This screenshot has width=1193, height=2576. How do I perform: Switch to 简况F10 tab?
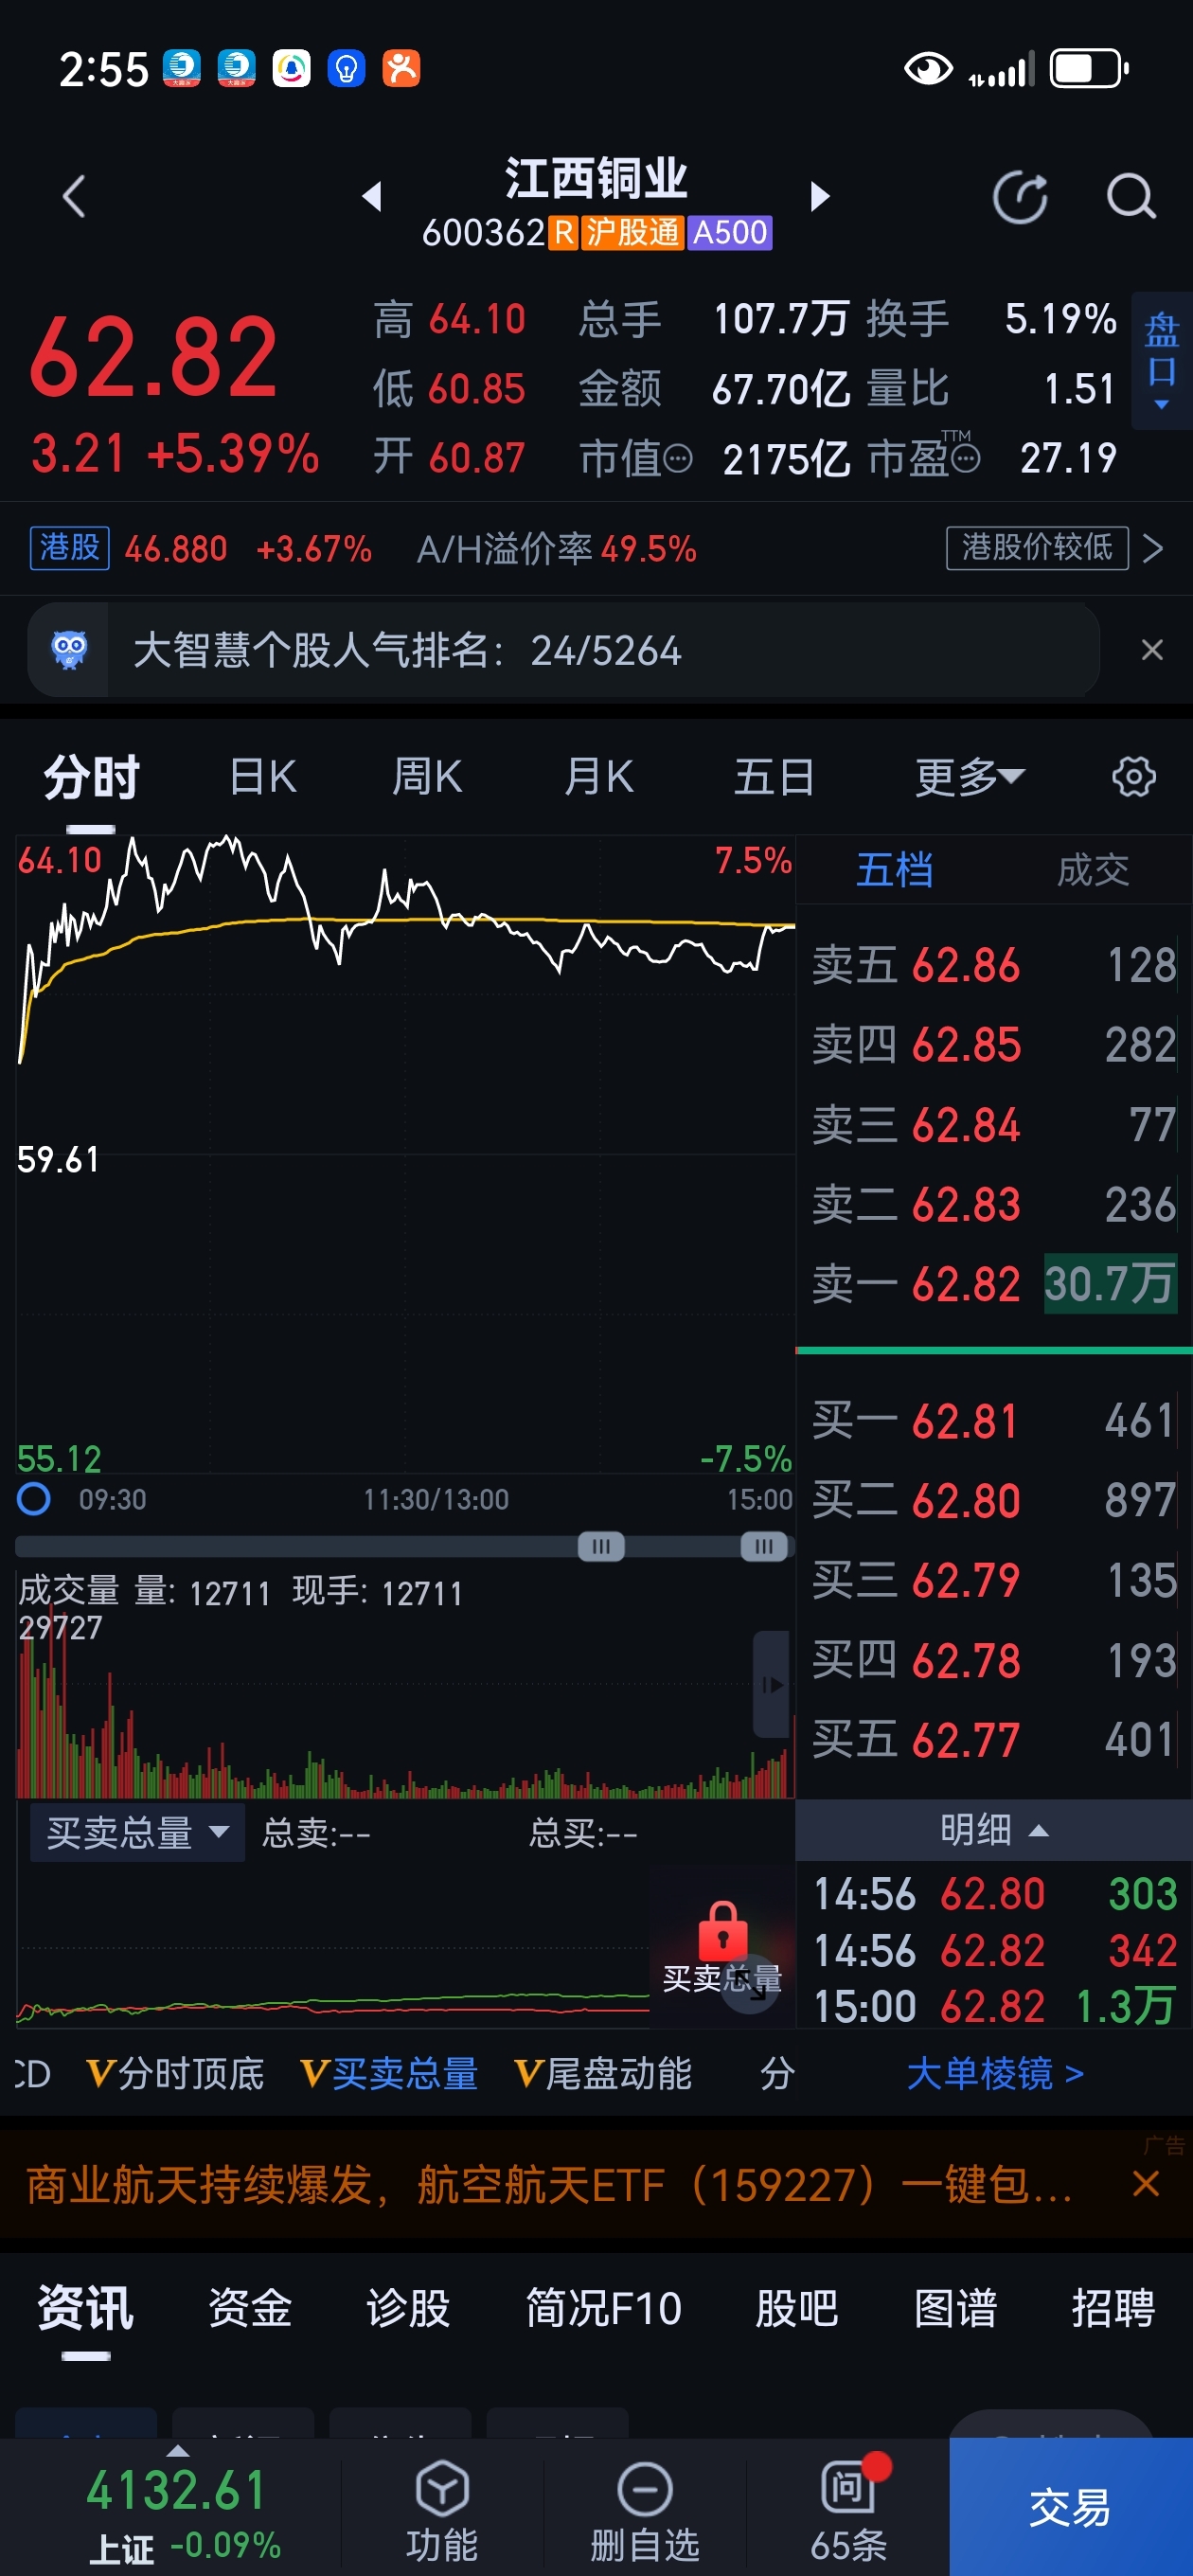pos(604,2309)
